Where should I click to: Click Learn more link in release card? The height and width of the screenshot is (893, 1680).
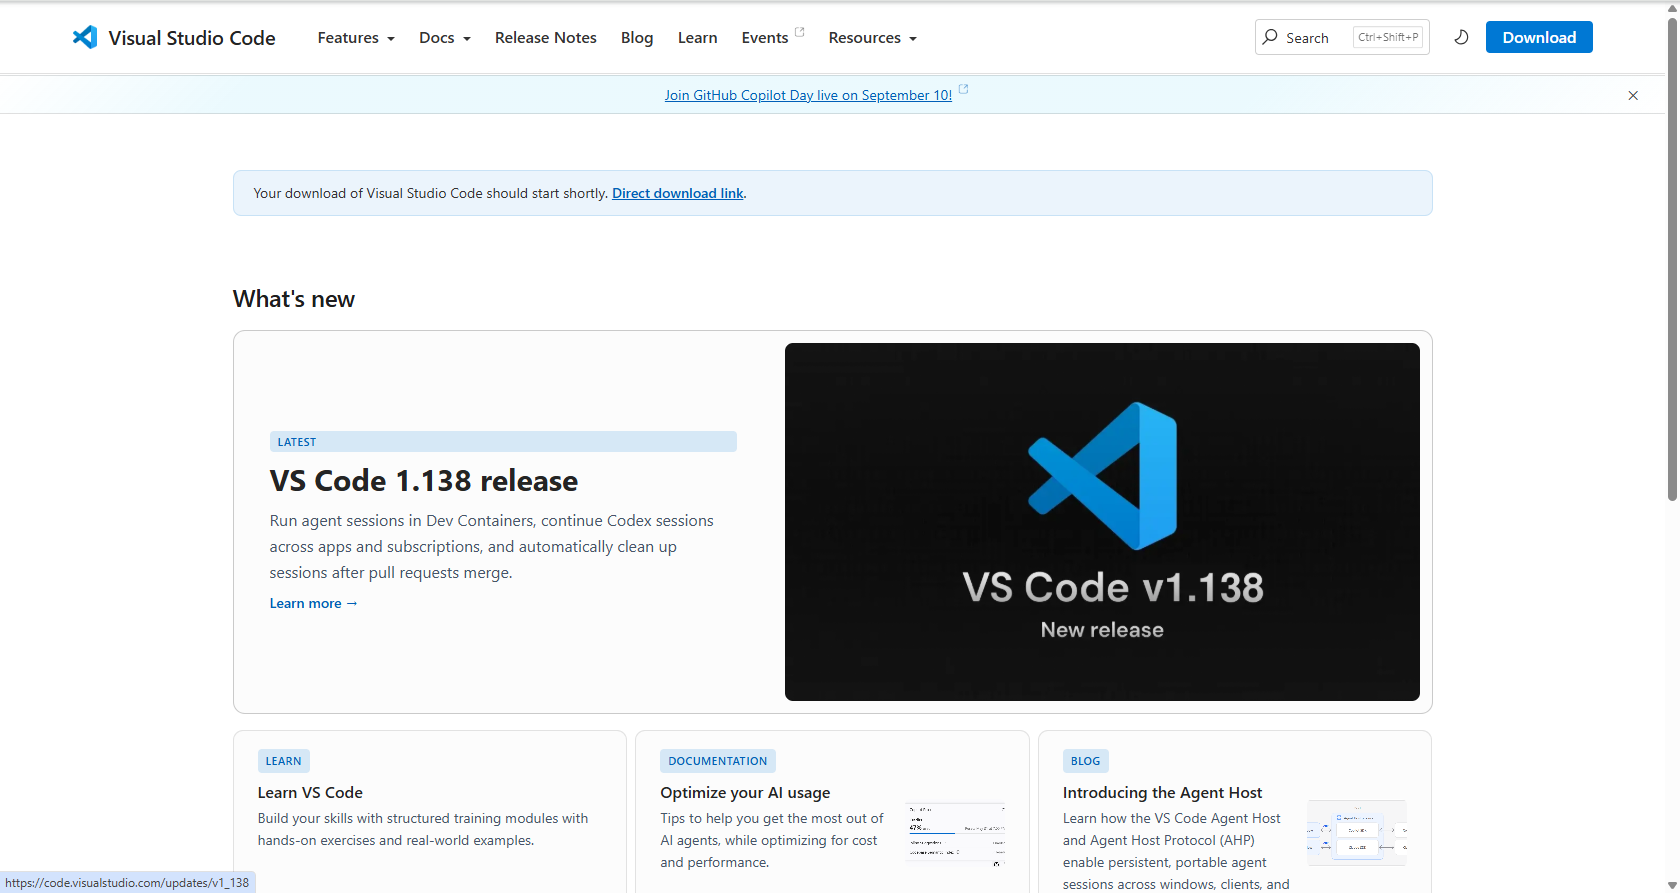[x=313, y=603]
